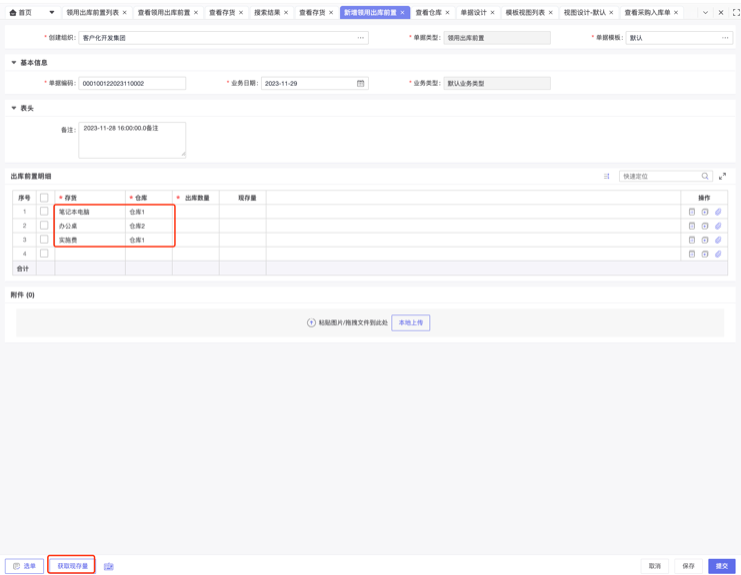
Task: Click the delete icon in row 1
Action: [691, 212]
